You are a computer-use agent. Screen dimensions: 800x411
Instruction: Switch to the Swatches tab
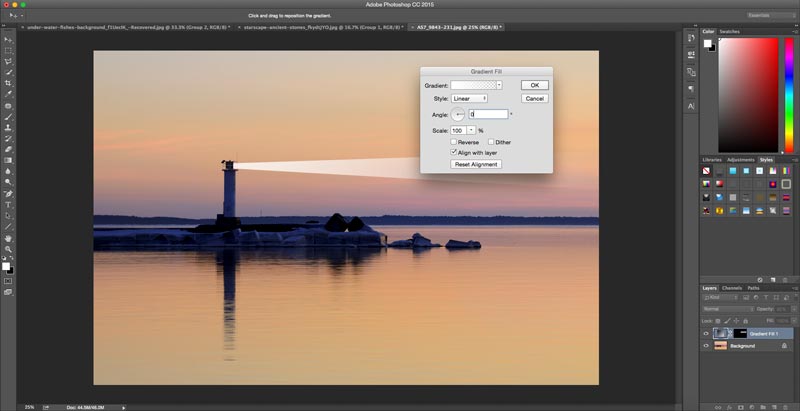coord(729,32)
